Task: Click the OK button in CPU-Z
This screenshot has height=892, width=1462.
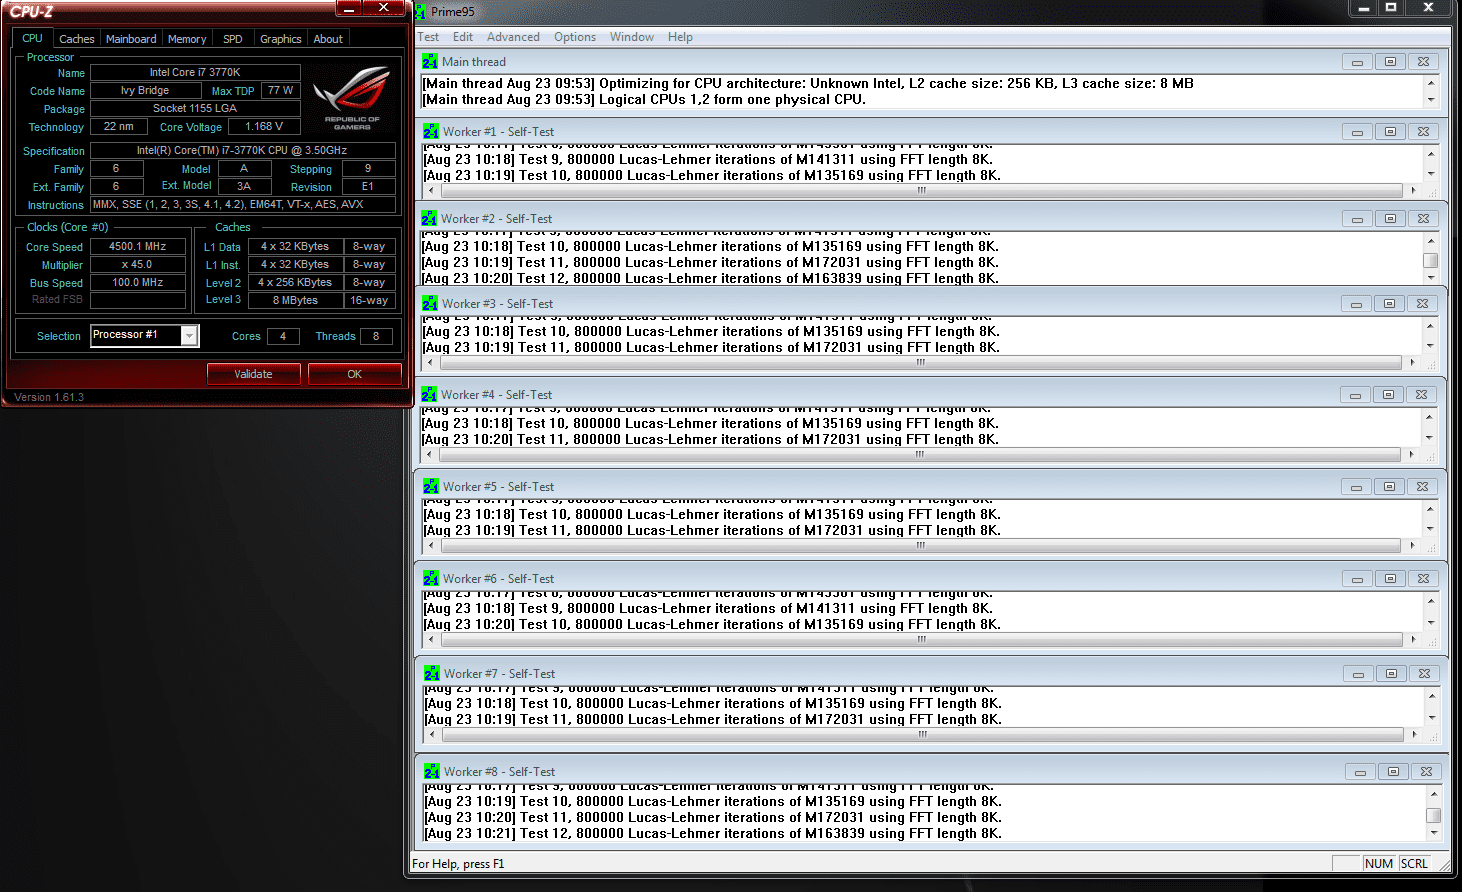Action: click(354, 374)
